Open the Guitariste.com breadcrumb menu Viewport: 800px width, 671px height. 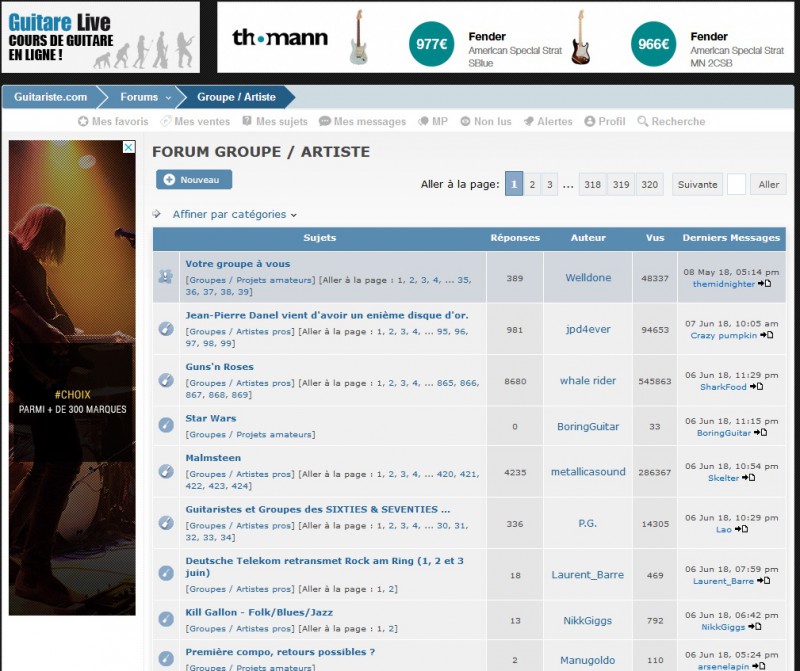(50, 98)
